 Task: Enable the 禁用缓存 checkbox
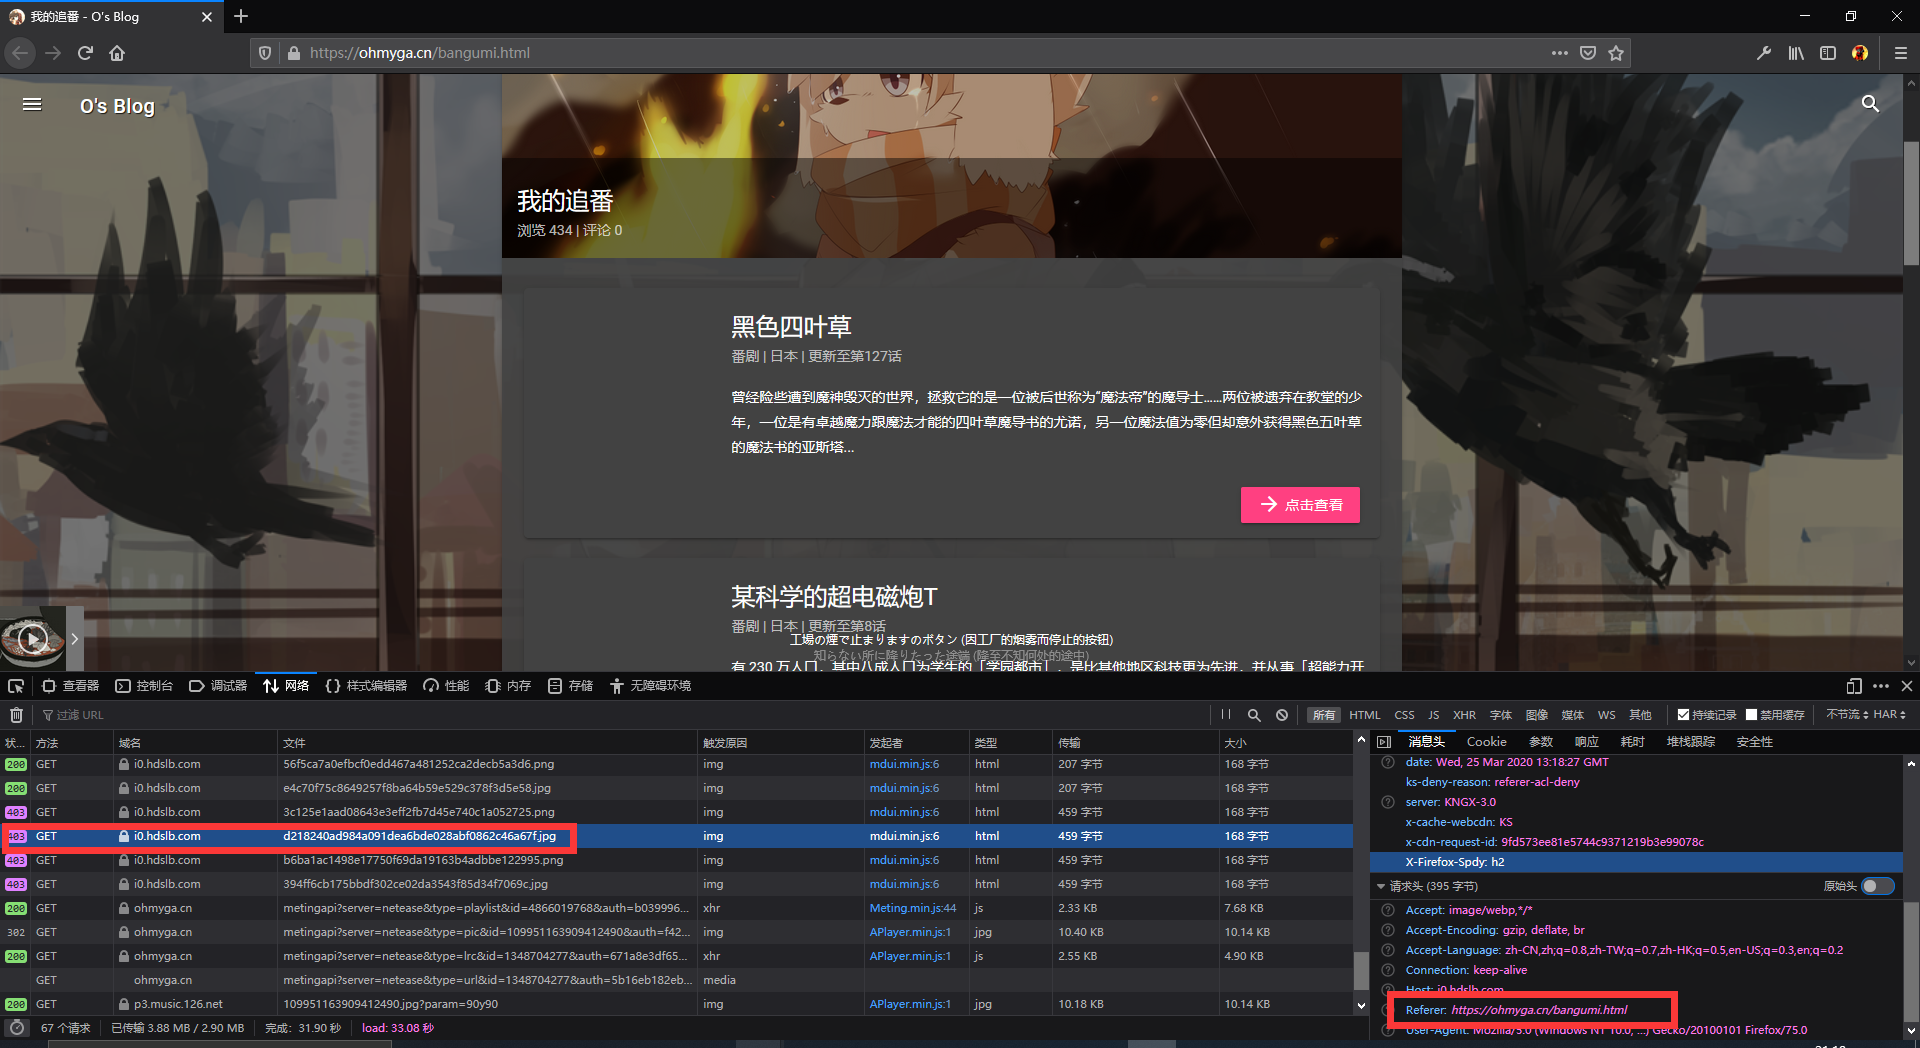1750,714
